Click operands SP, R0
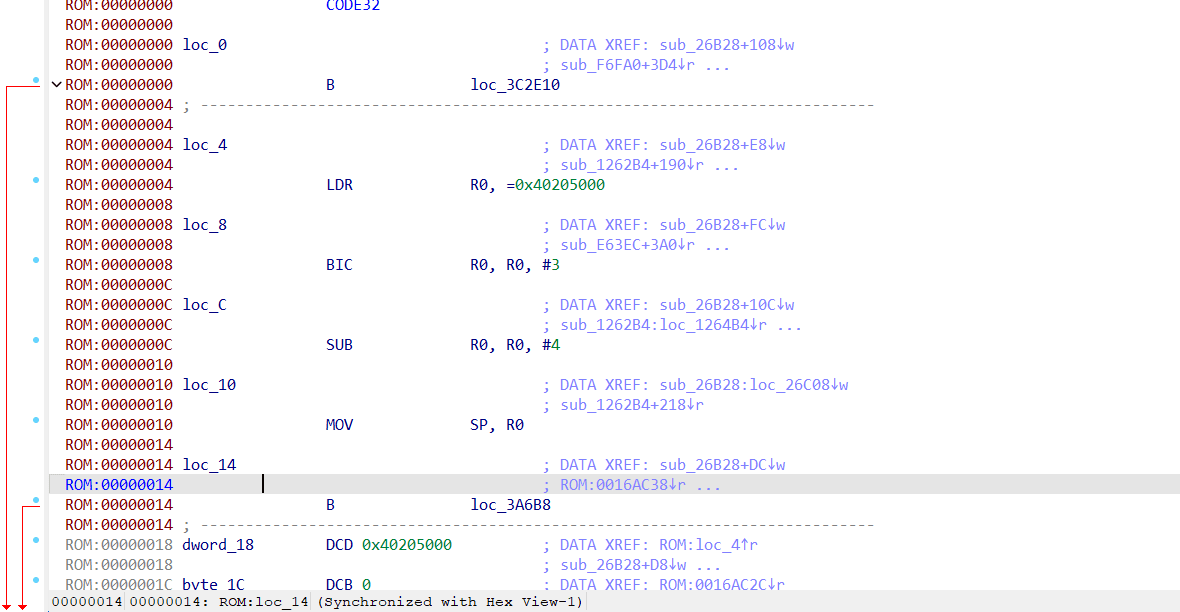 [497, 425]
